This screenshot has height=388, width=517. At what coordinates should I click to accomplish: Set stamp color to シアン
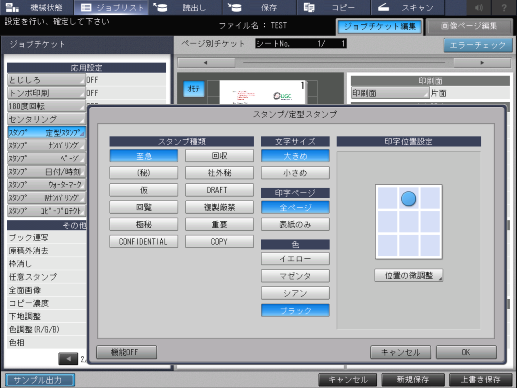coord(295,293)
